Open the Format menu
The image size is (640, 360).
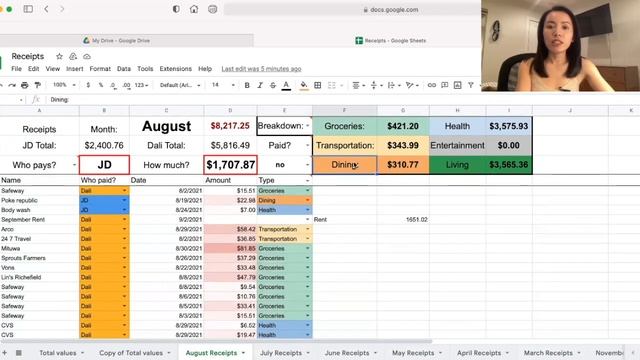[x=100, y=69]
